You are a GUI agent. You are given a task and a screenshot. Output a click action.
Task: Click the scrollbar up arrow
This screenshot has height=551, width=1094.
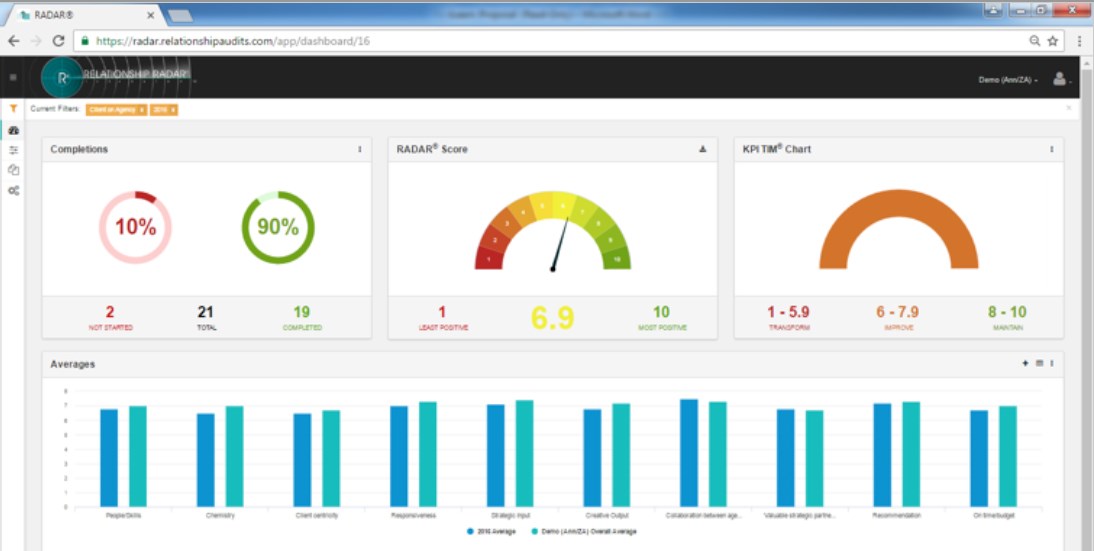pos(1087,63)
